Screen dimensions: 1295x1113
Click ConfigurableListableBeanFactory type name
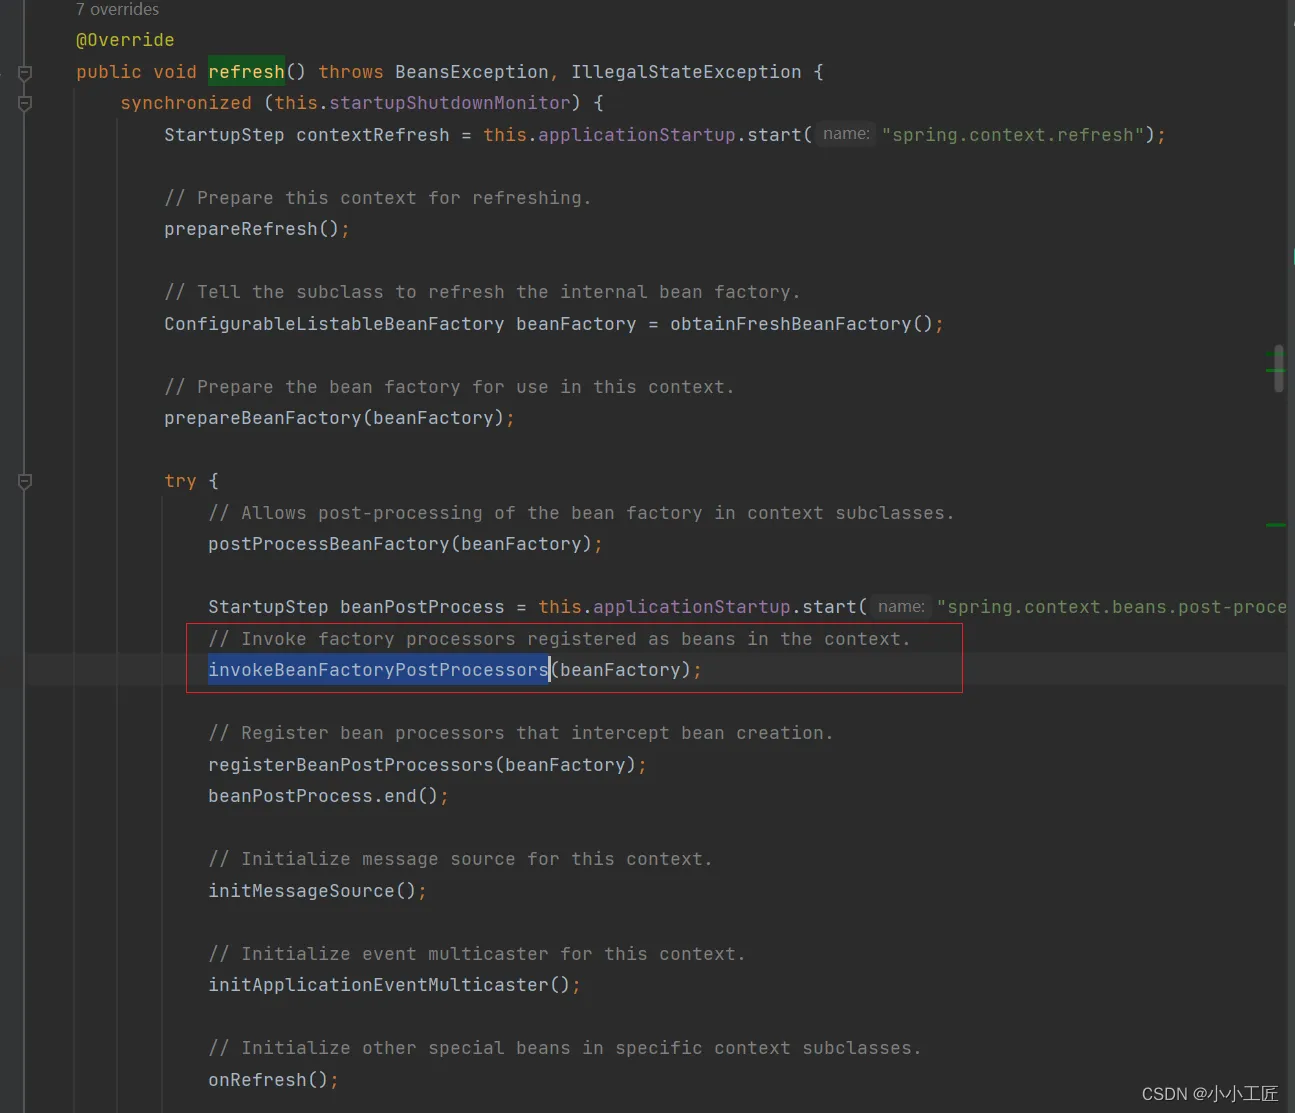(334, 324)
